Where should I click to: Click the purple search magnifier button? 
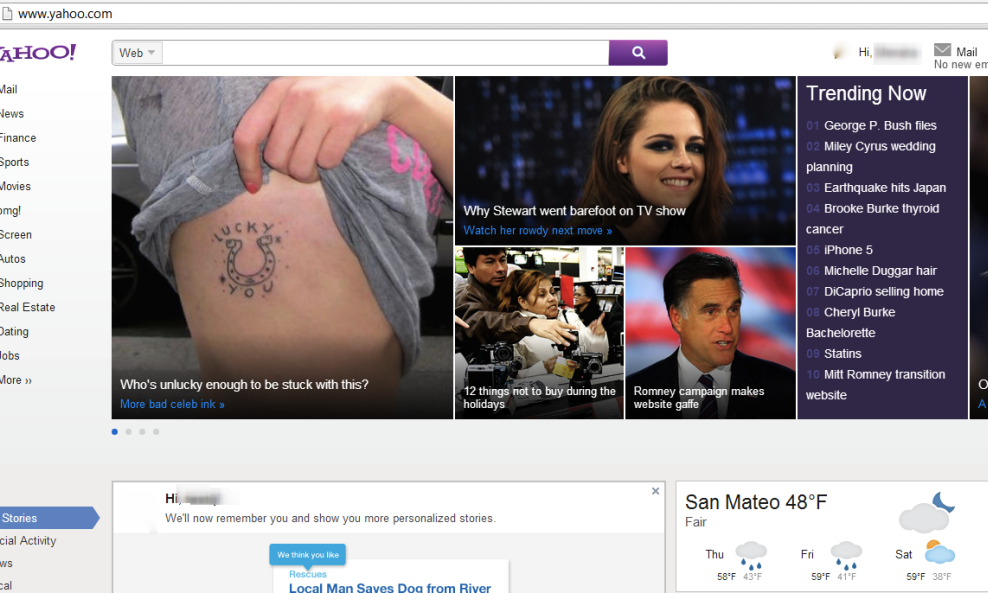tap(638, 53)
